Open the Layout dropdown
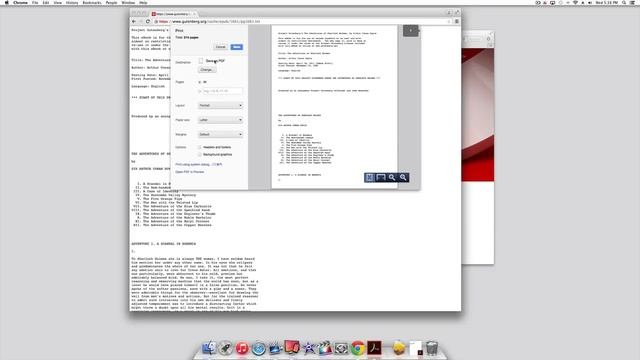This screenshot has height=360, width=640. click(x=220, y=105)
